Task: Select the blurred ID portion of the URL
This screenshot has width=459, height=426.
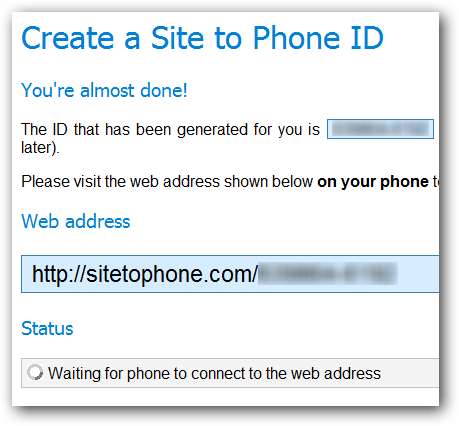Action: pyautogui.click(x=327, y=274)
